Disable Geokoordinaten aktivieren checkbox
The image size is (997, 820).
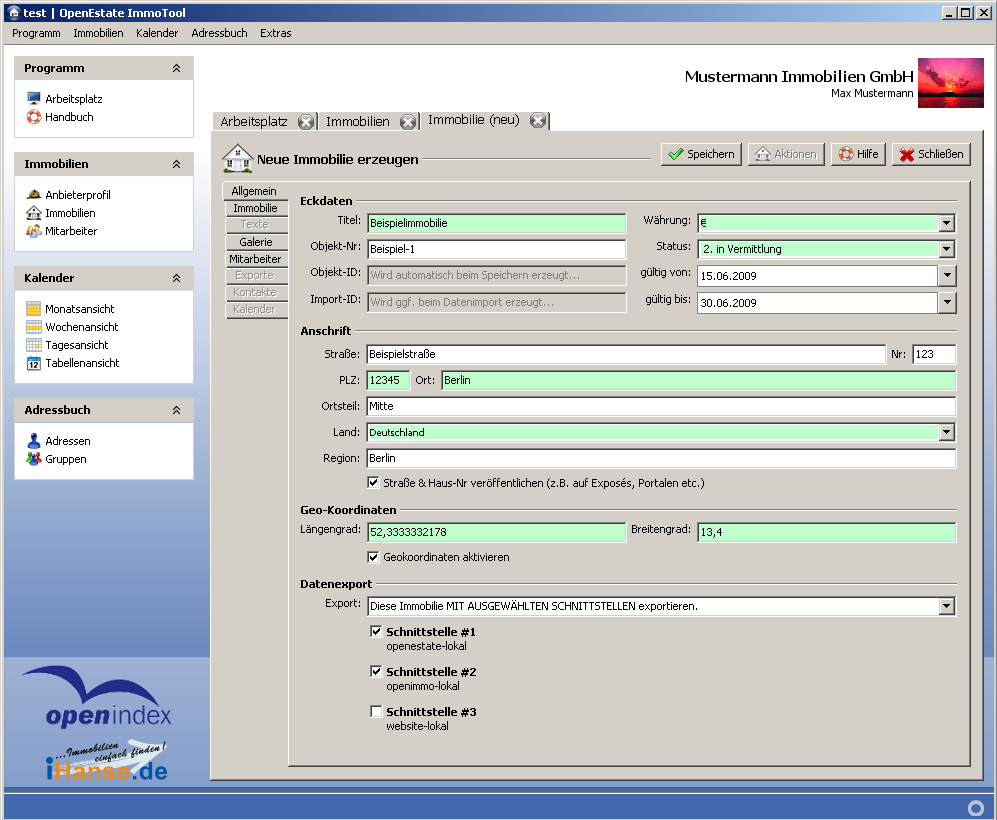point(374,557)
